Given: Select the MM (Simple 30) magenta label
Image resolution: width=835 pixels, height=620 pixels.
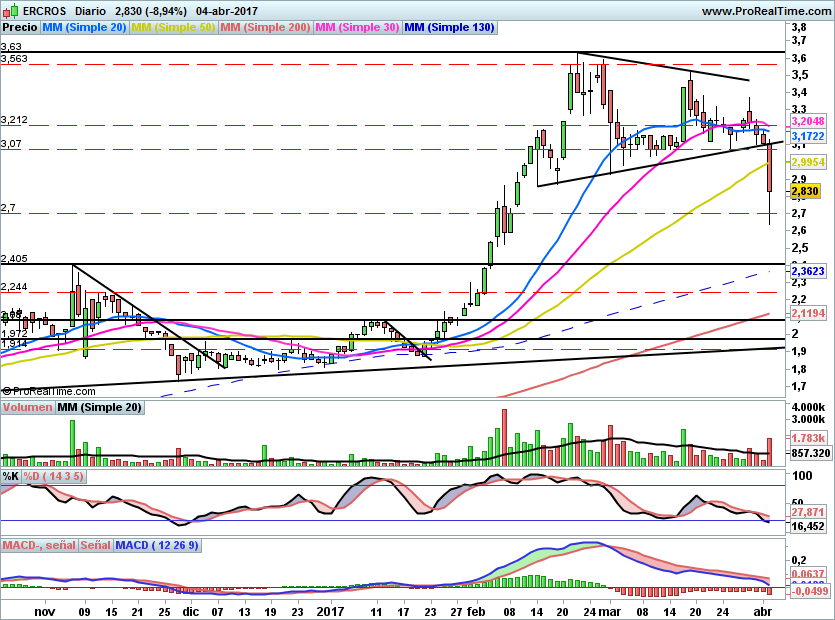Looking at the screenshot, I should click(x=357, y=27).
